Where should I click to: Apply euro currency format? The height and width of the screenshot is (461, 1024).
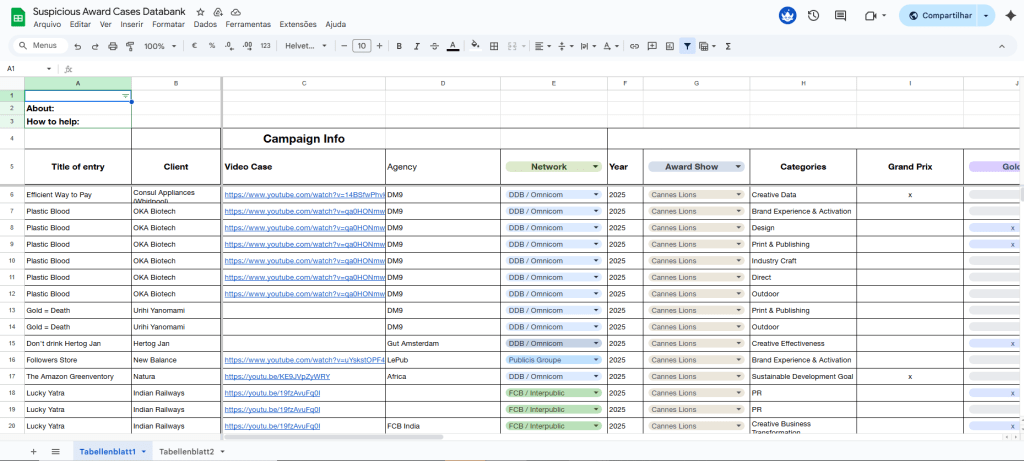(x=194, y=46)
